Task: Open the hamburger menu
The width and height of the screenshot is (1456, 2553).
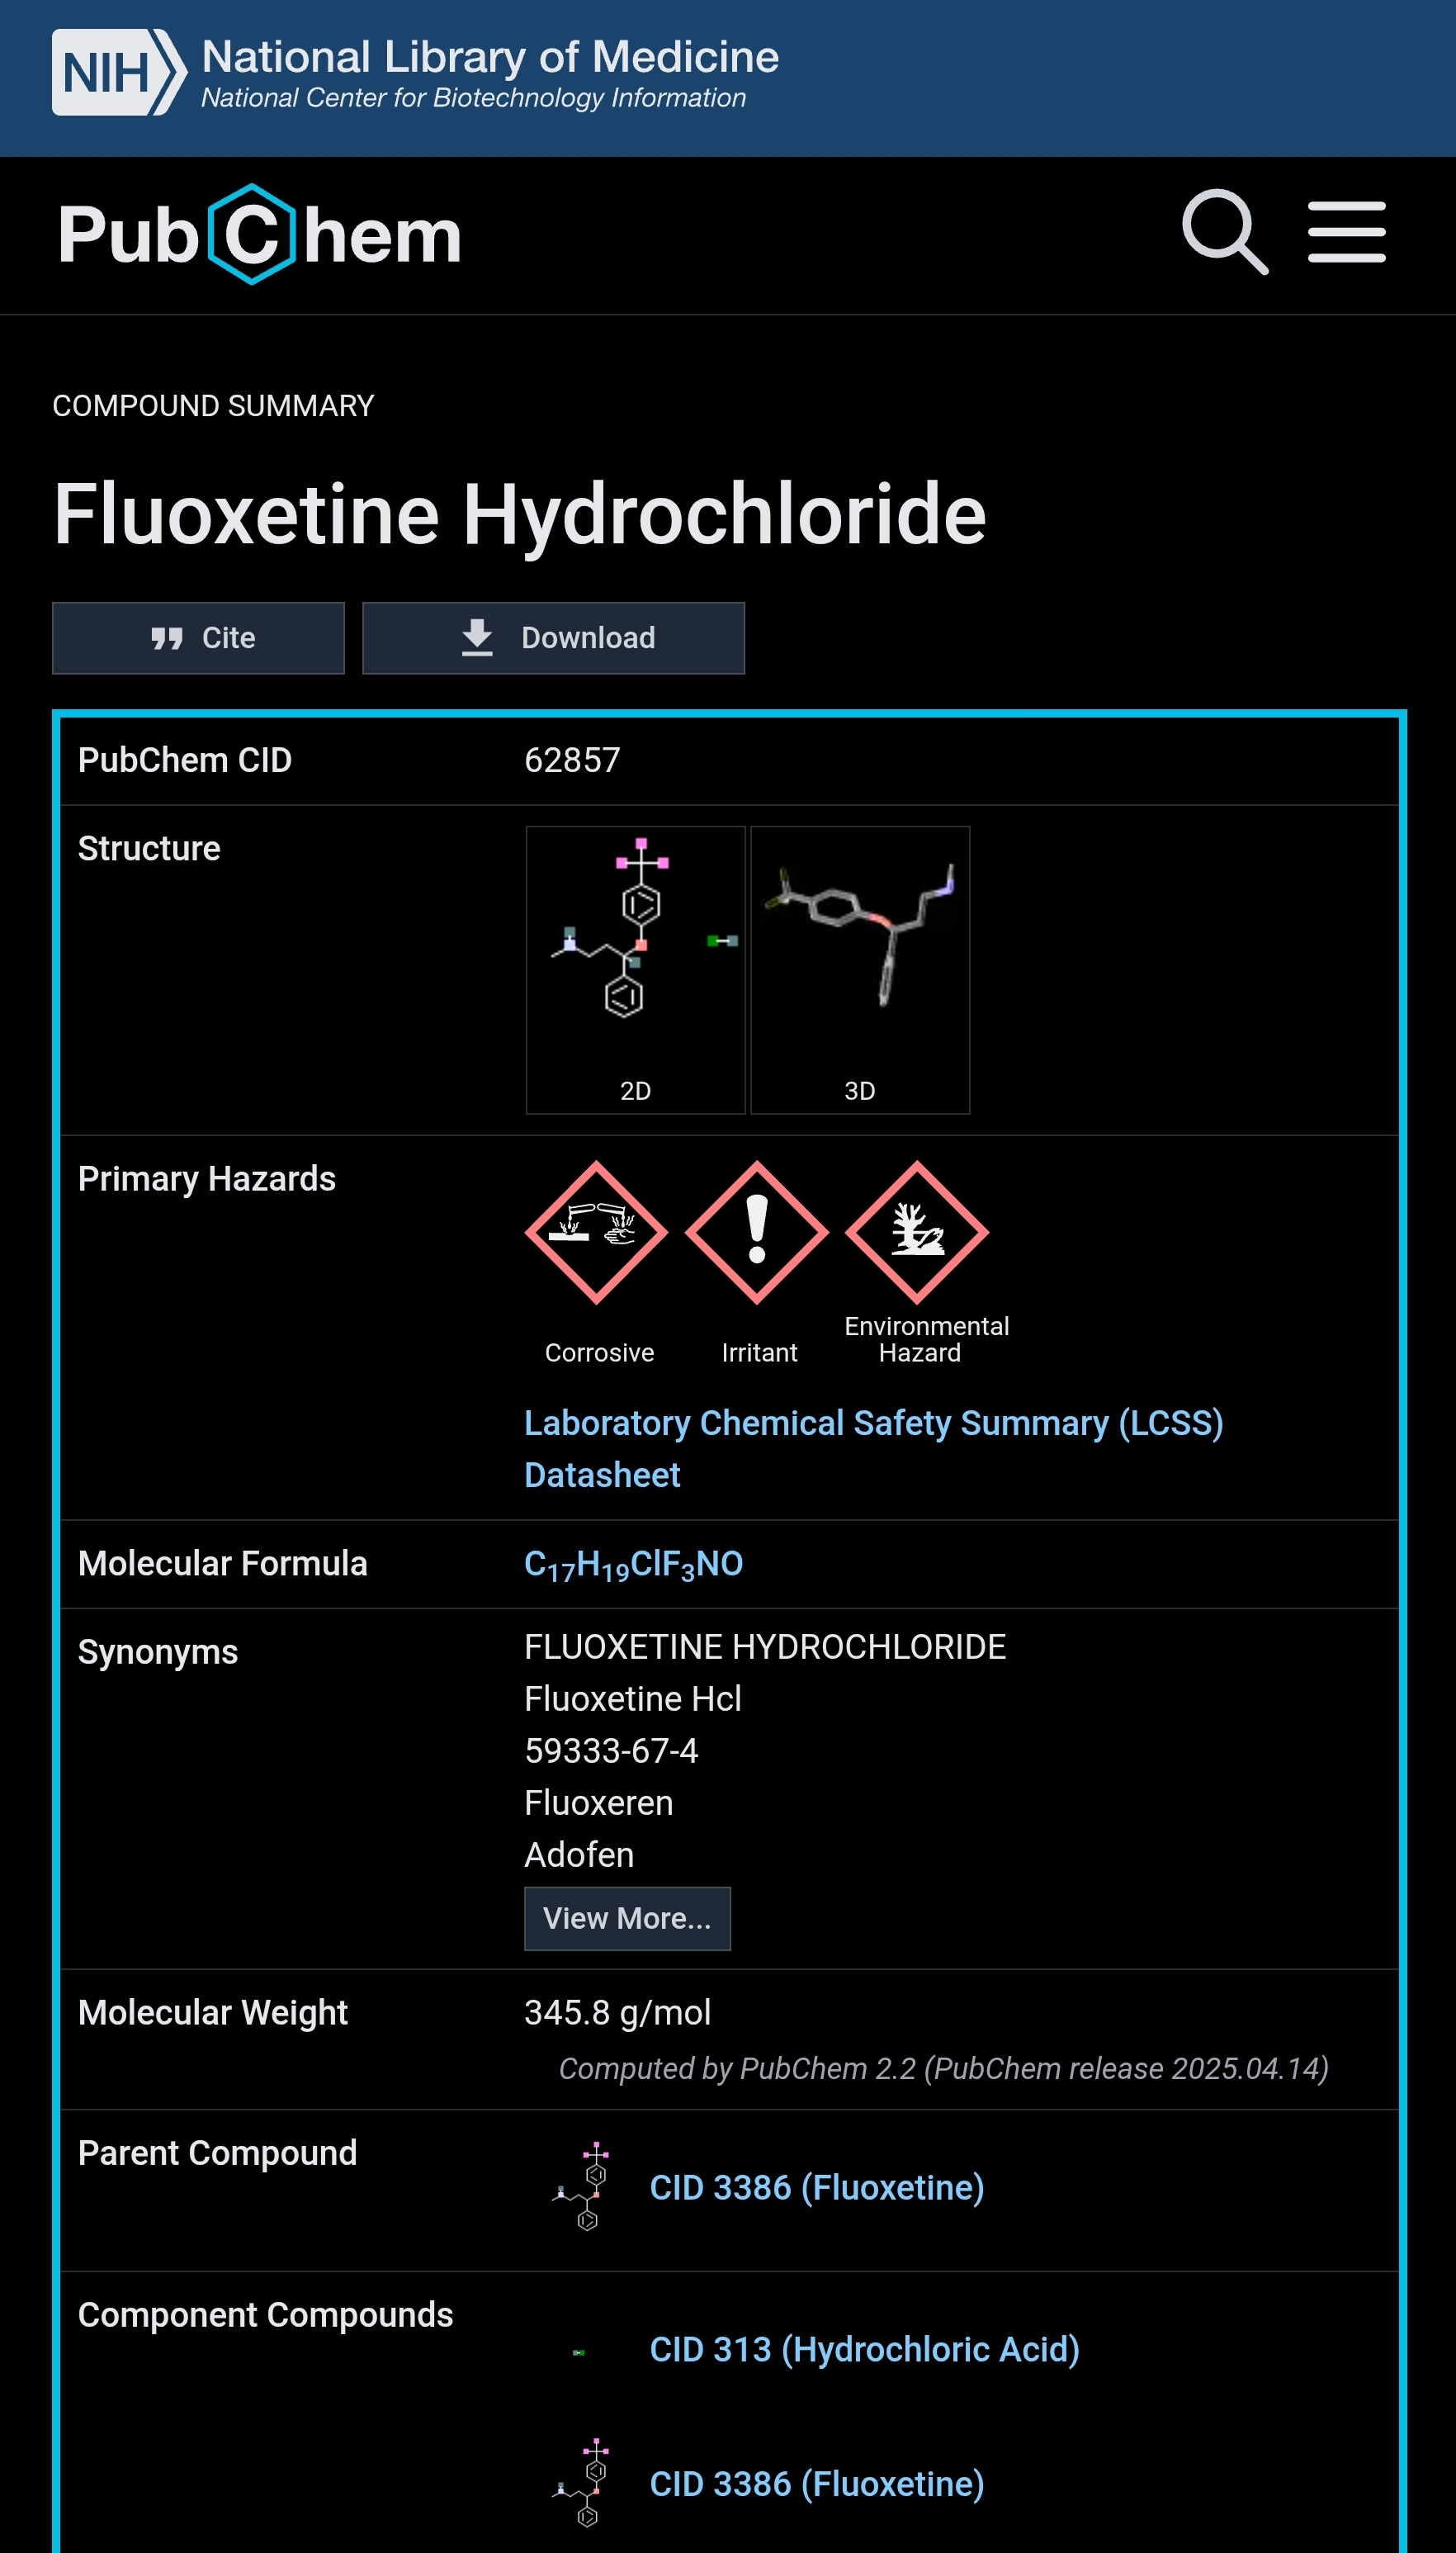Action: 1346,232
